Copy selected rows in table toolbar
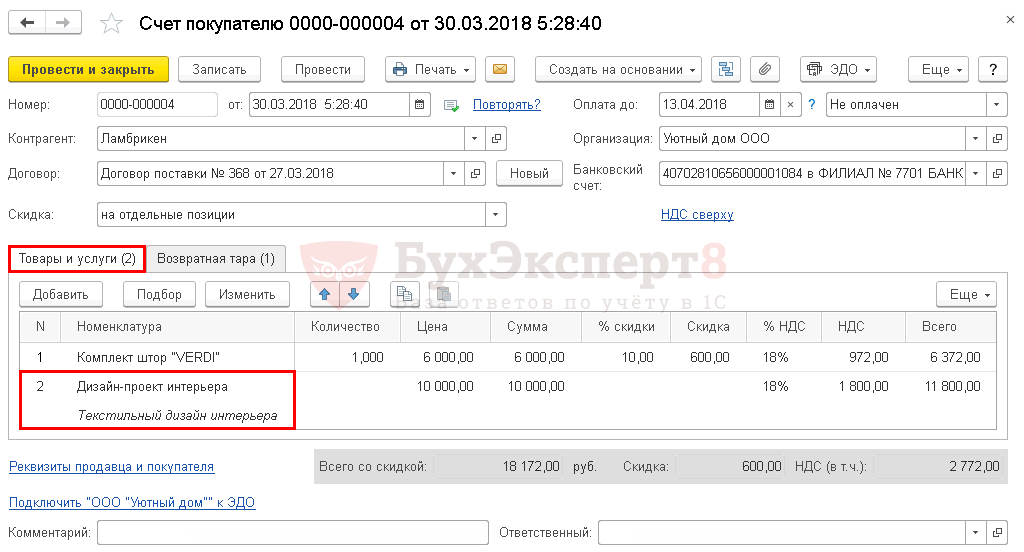This screenshot has height=552, width=1024. 405,294
